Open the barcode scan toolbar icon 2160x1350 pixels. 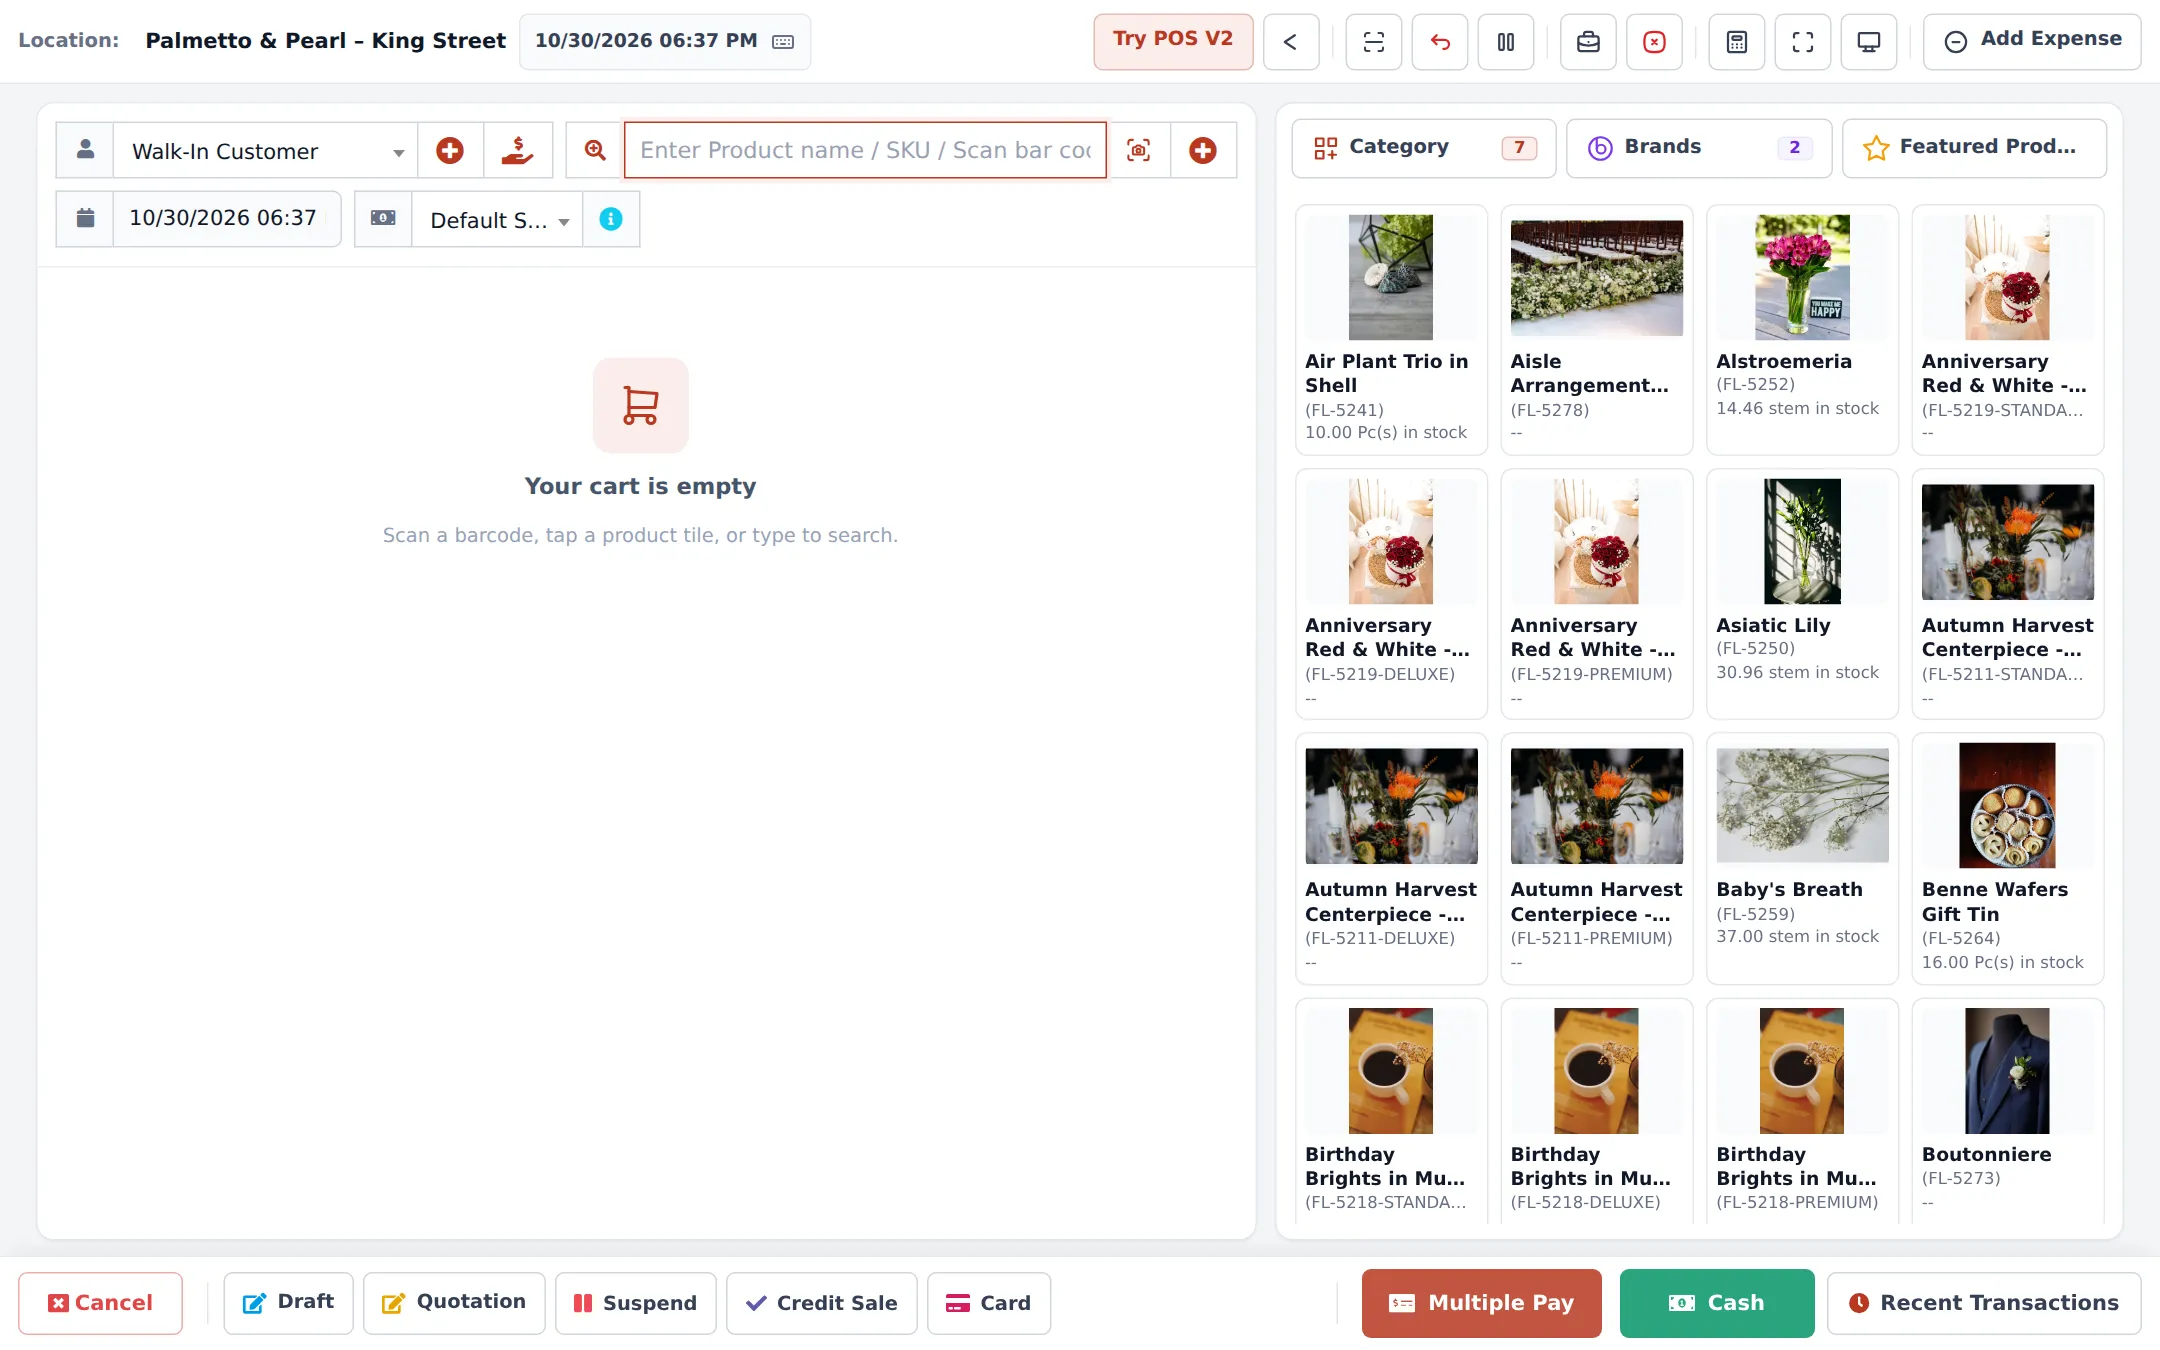pyautogui.click(x=1373, y=42)
